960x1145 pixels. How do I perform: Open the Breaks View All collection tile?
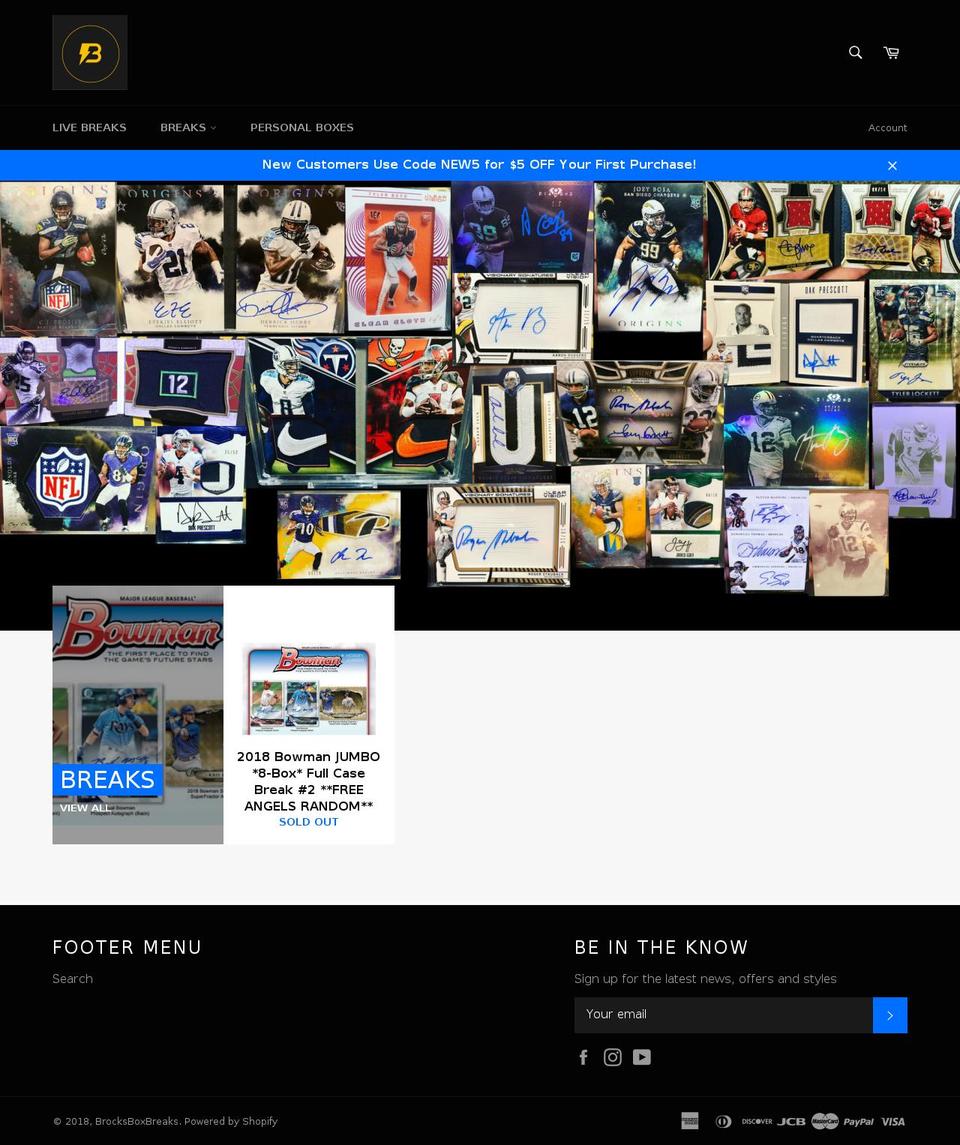[x=138, y=715]
